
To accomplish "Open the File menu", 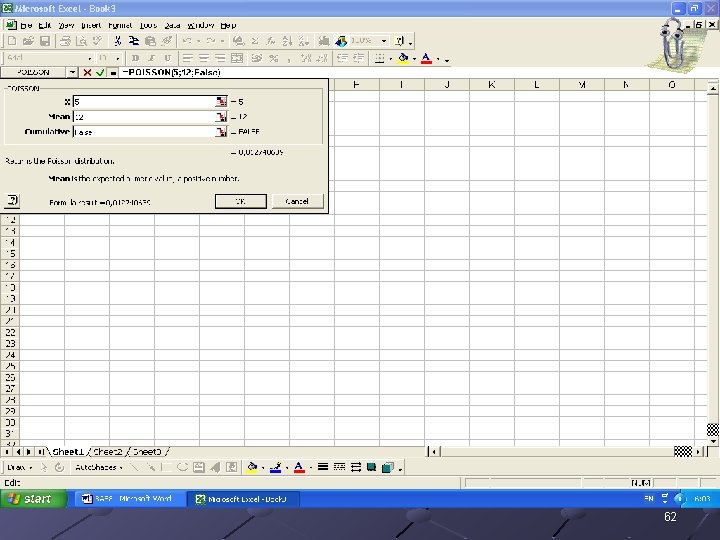I will [x=26, y=25].
